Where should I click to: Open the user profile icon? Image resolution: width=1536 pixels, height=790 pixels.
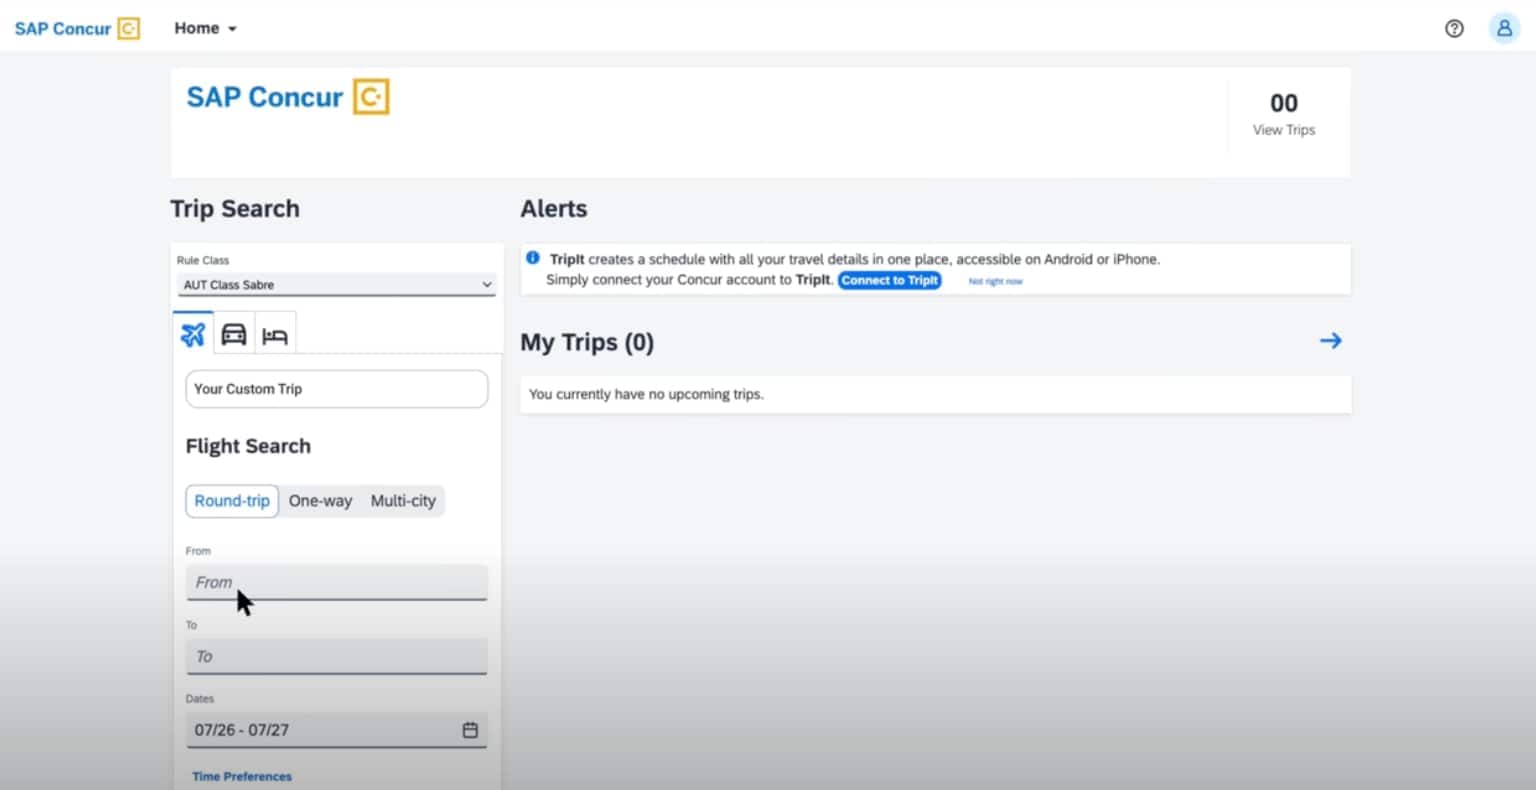pos(1504,28)
